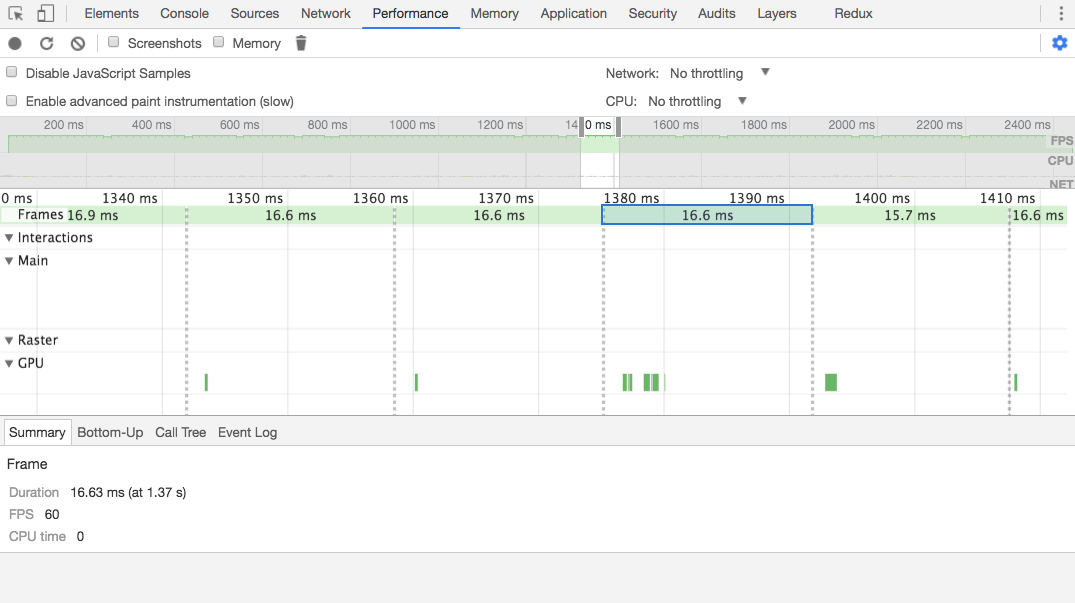Image resolution: width=1075 pixels, height=603 pixels.
Task: Switch to the Layers tab
Action: pos(776,13)
